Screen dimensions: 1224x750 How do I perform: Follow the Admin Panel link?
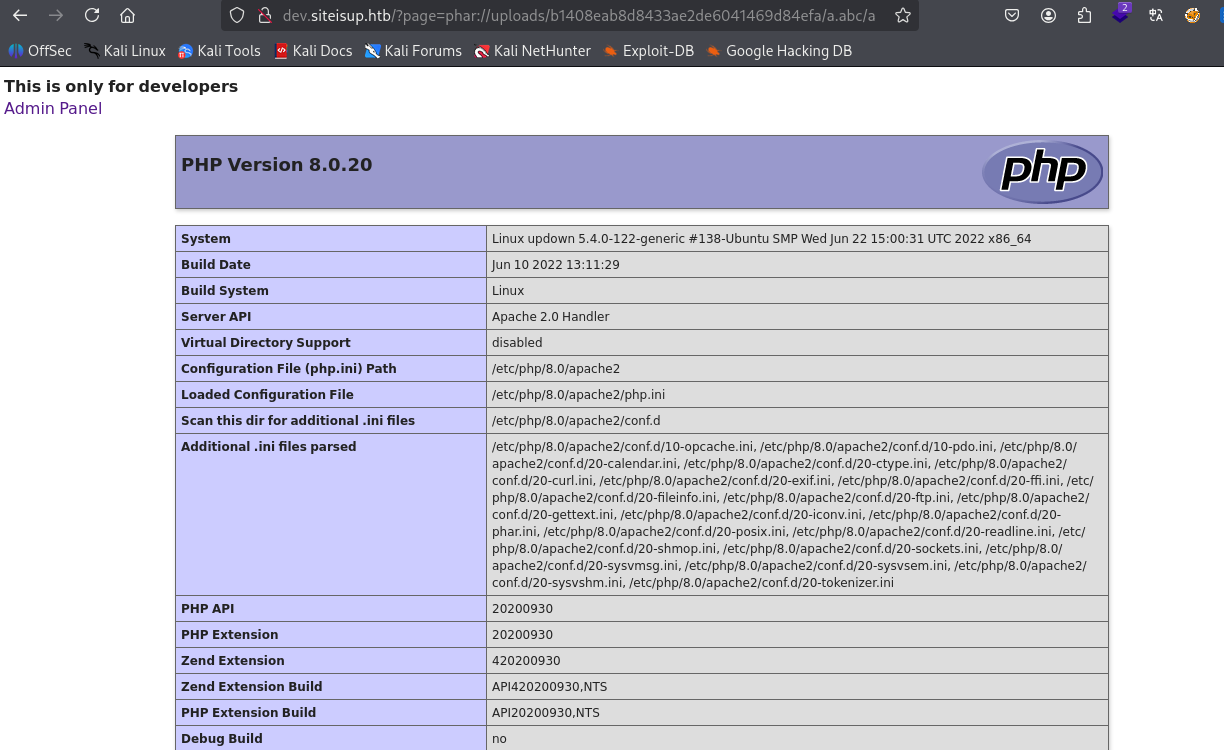[53, 108]
